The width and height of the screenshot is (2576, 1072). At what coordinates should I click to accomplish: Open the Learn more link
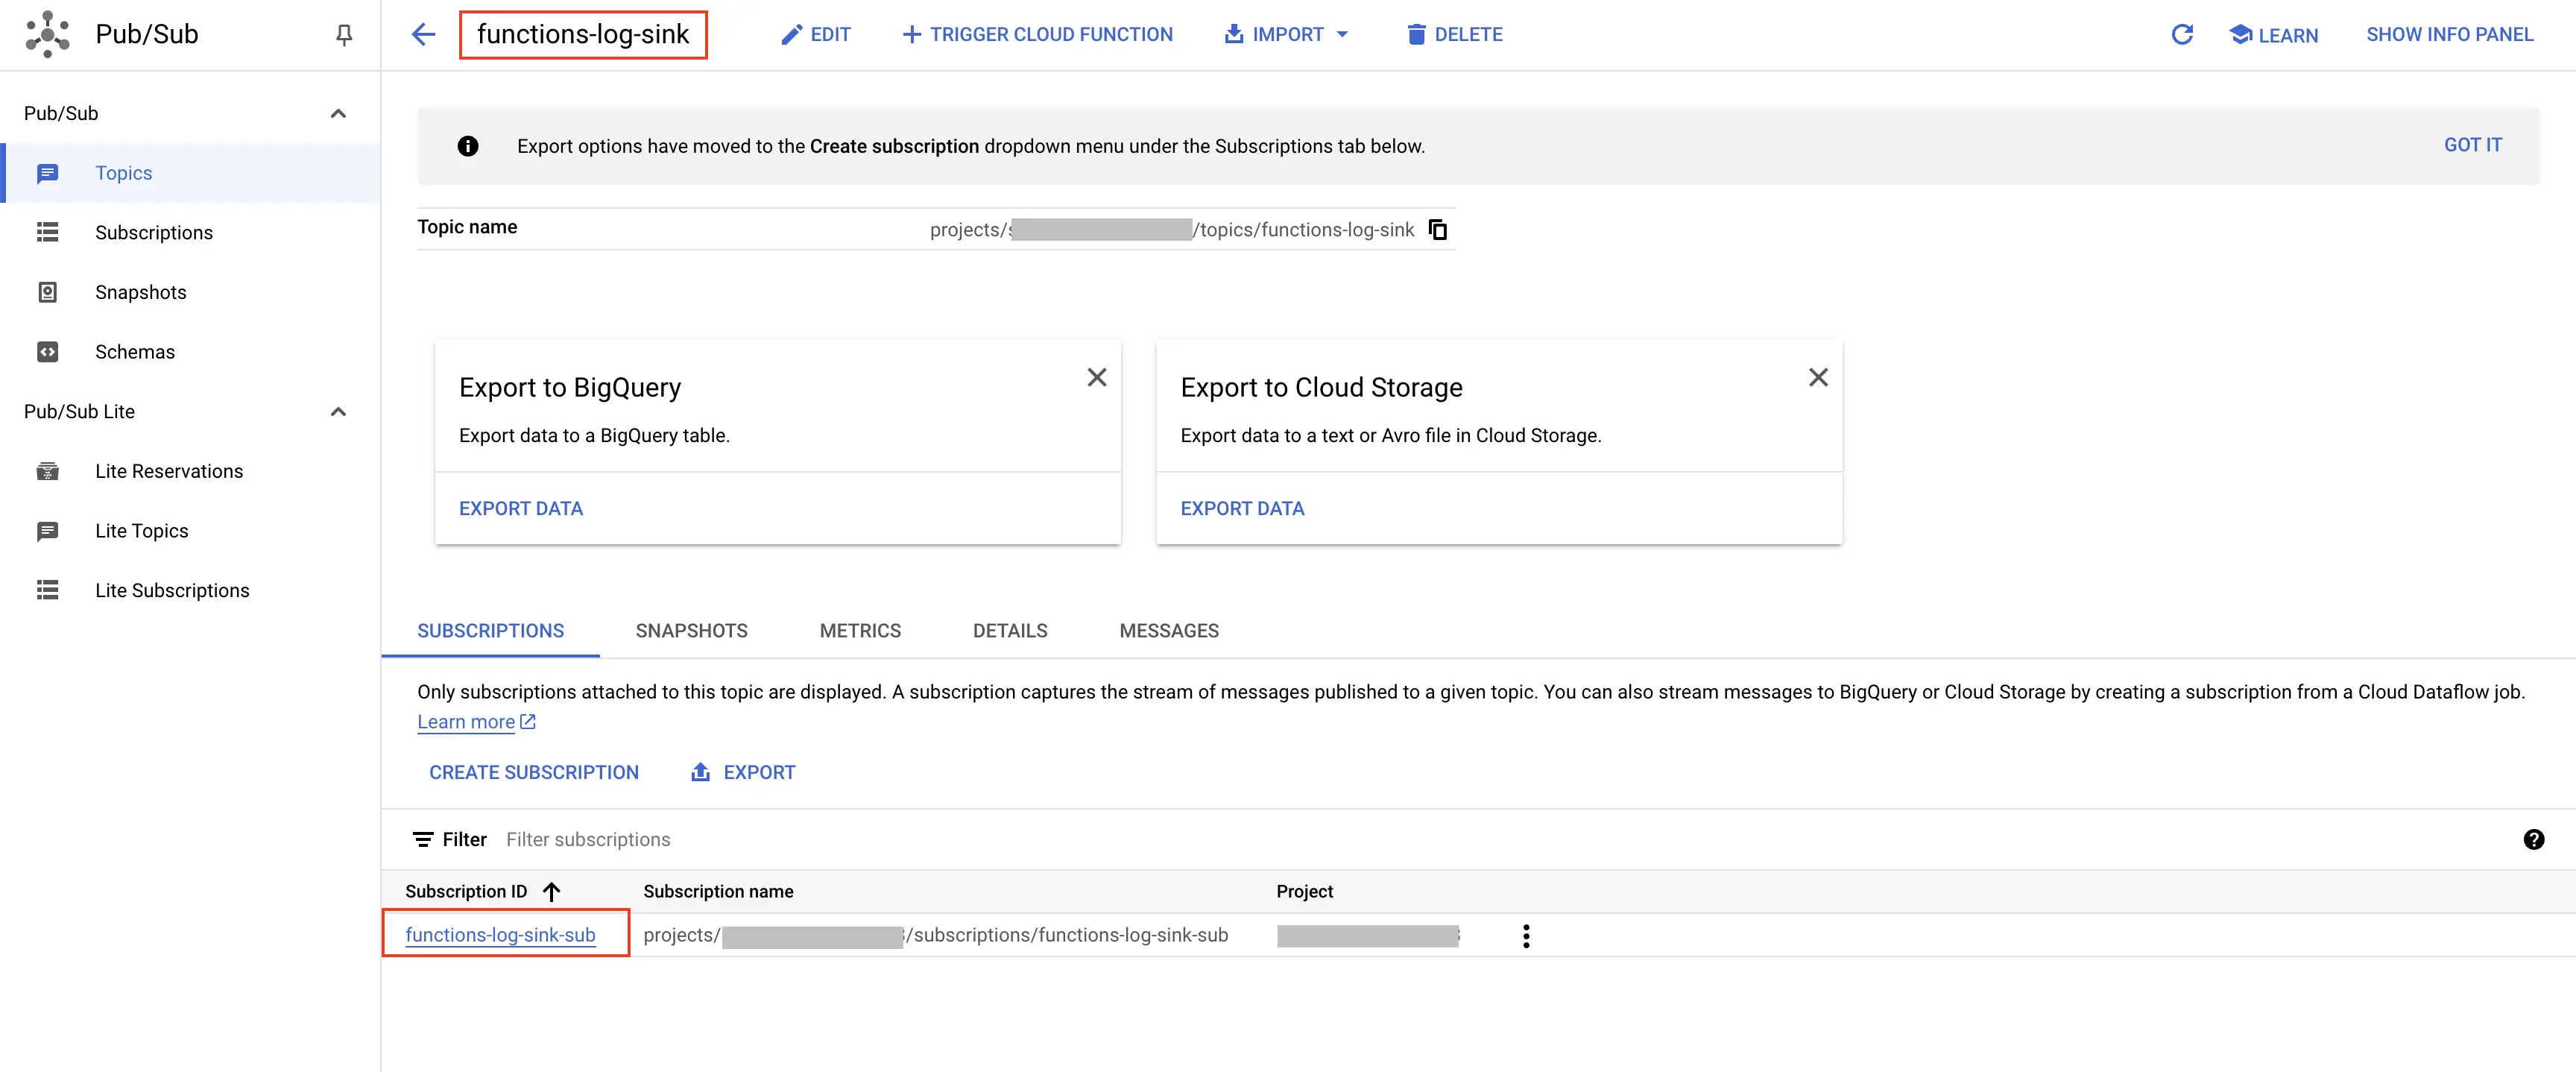476,722
